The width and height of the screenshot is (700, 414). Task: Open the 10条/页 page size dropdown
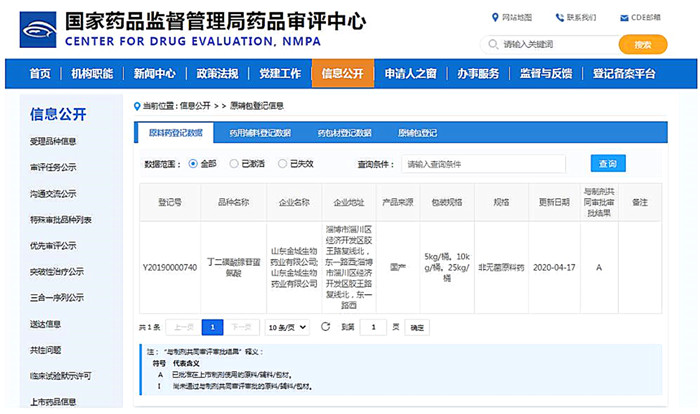pos(288,327)
